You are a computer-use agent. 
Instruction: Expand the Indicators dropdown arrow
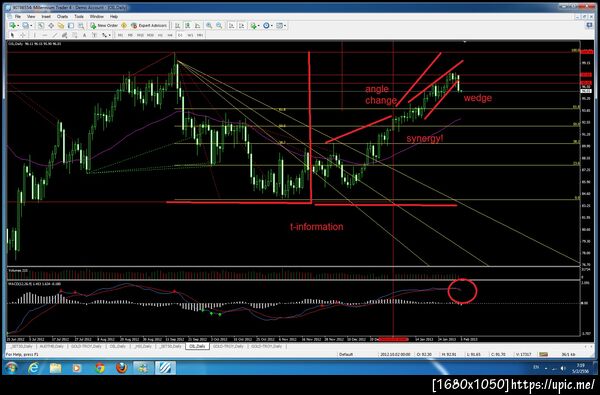(x=259, y=26)
